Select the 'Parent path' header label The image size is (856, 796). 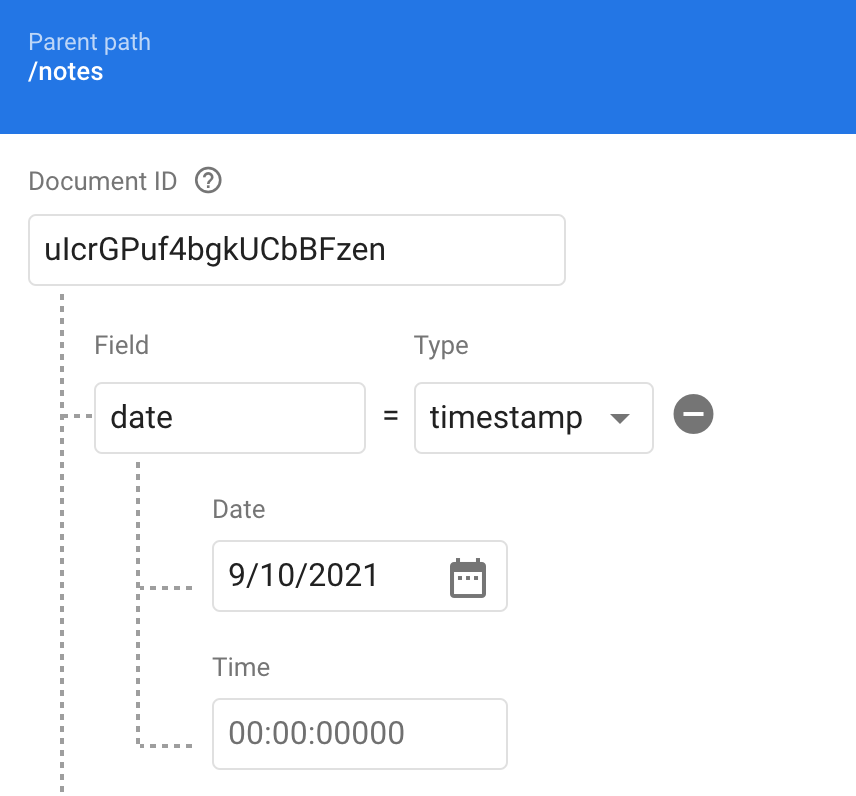[90, 42]
